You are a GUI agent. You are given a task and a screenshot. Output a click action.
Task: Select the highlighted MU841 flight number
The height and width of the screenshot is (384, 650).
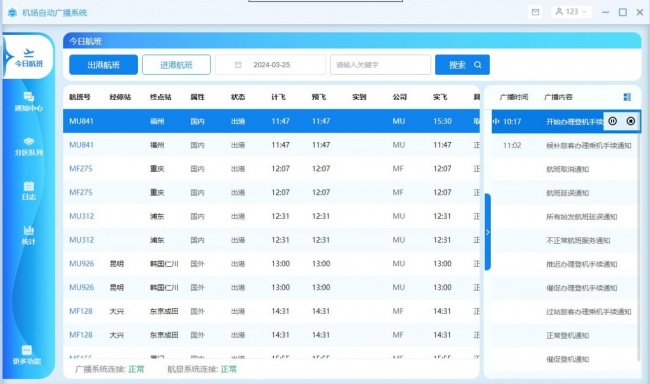81,121
